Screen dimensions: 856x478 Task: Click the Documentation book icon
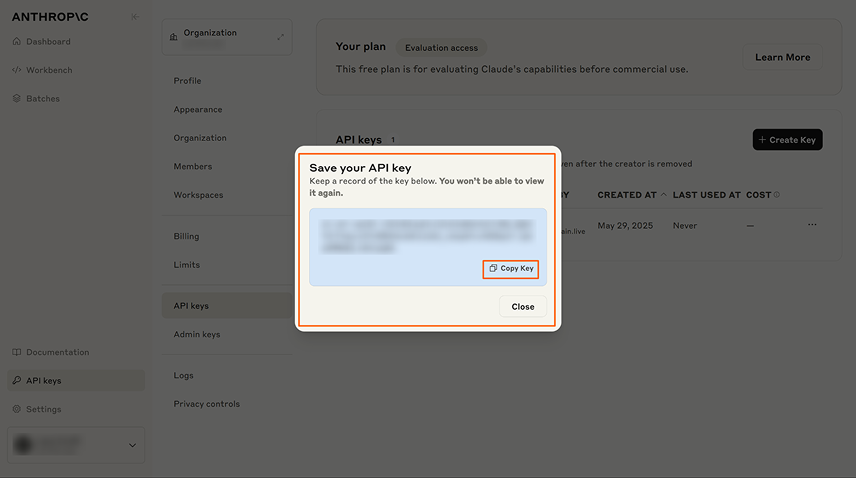click(16, 352)
